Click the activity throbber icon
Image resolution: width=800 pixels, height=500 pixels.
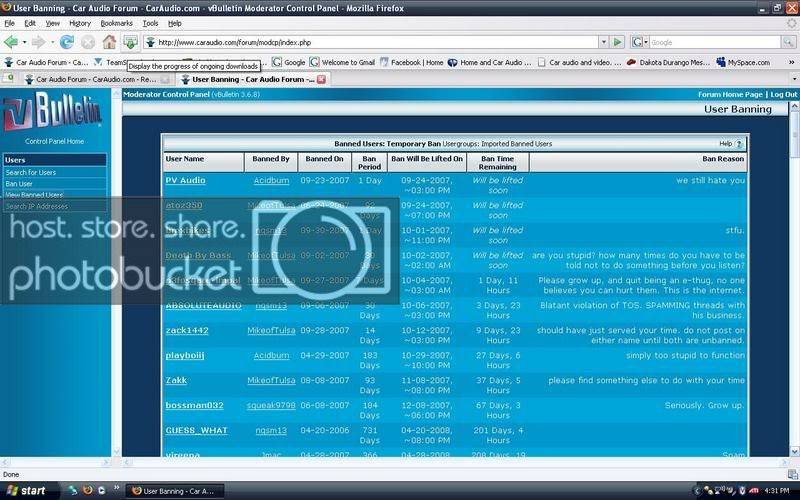791,23
